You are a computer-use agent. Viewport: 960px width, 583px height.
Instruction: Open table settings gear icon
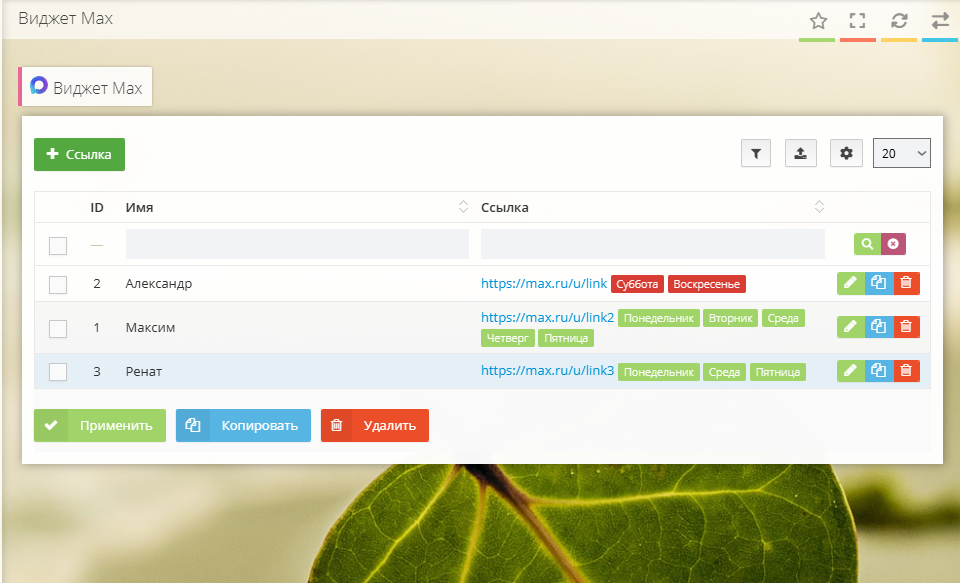click(846, 153)
